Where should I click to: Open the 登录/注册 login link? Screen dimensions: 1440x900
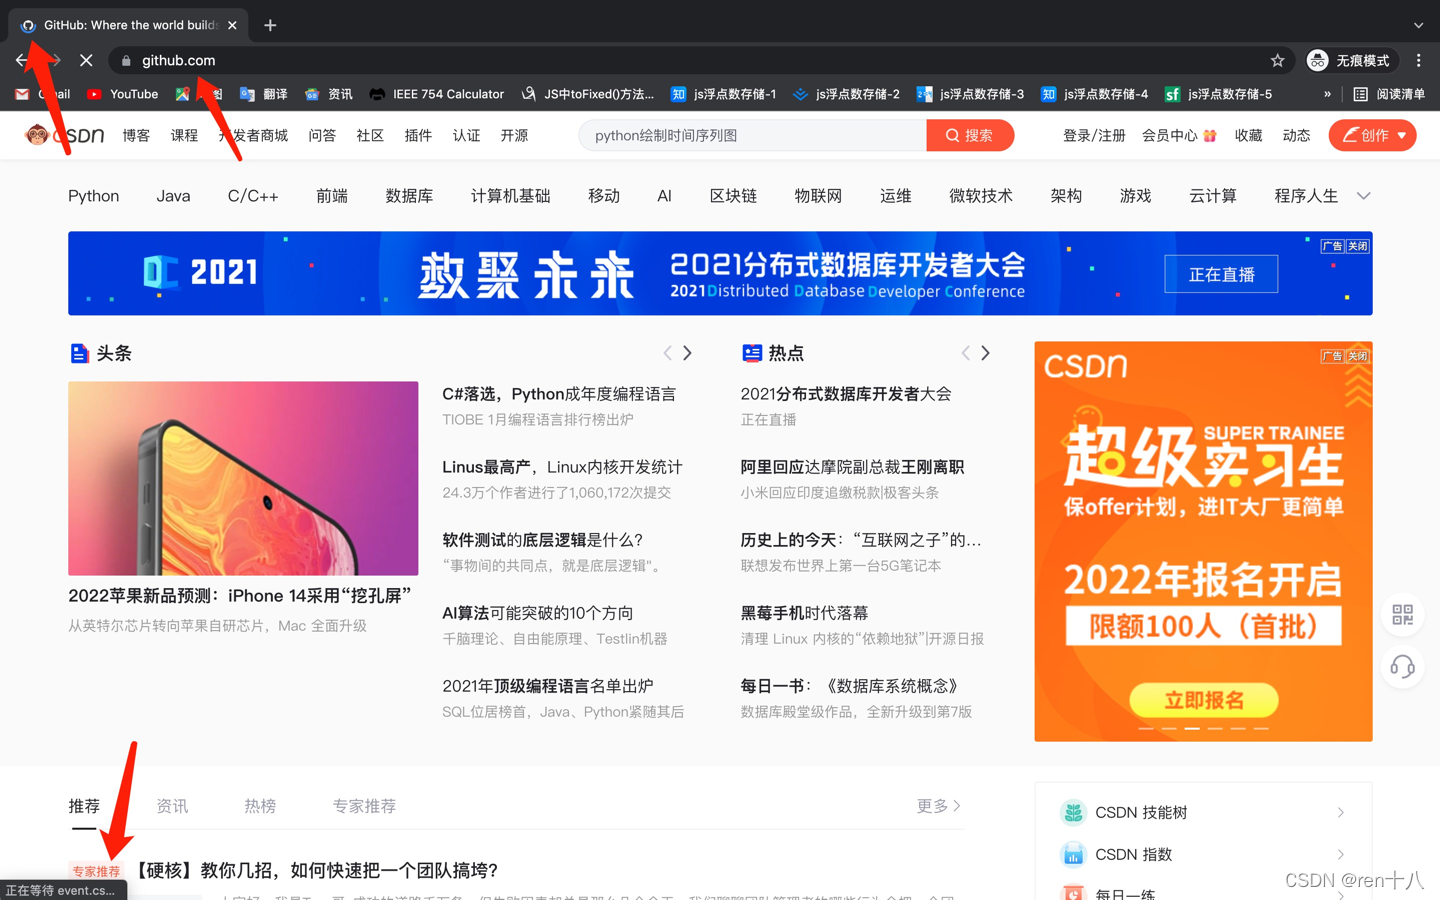tap(1093, 135)
